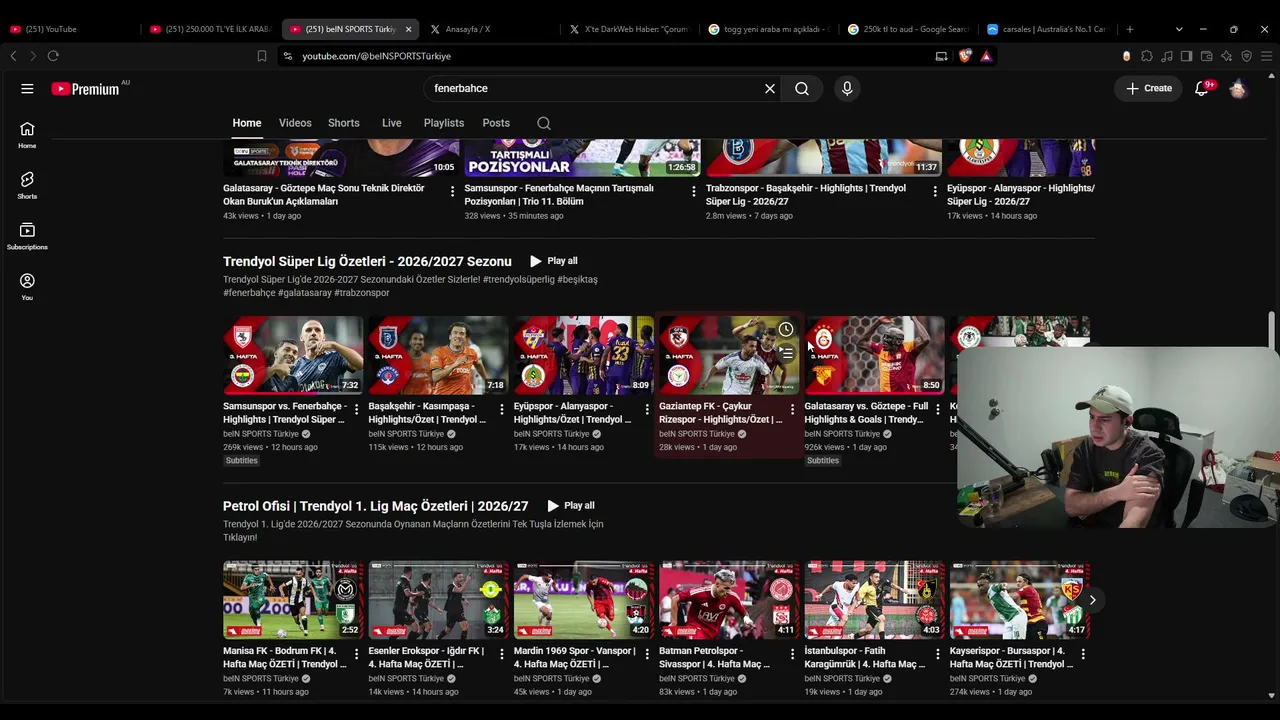
Task: Switch to the carsales browser tab
Action: point(1047,29)
